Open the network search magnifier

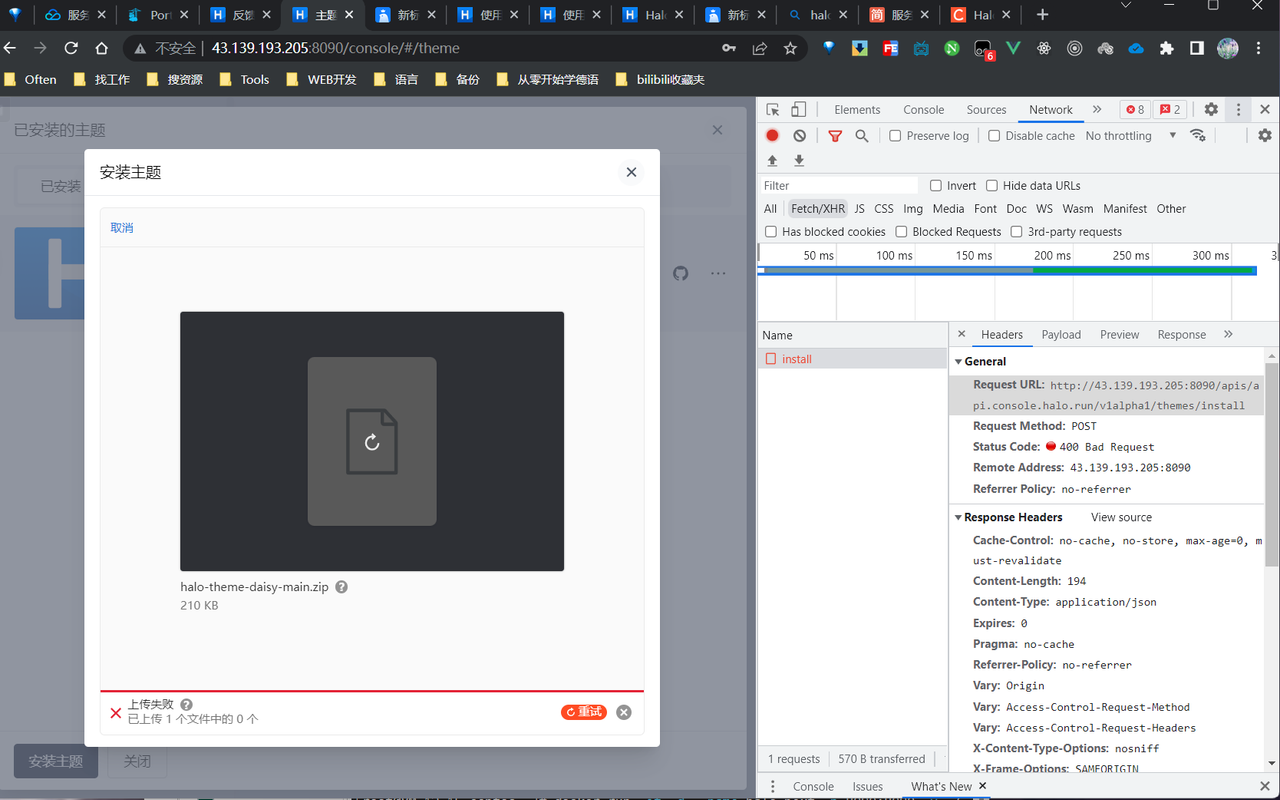point(862,136)
